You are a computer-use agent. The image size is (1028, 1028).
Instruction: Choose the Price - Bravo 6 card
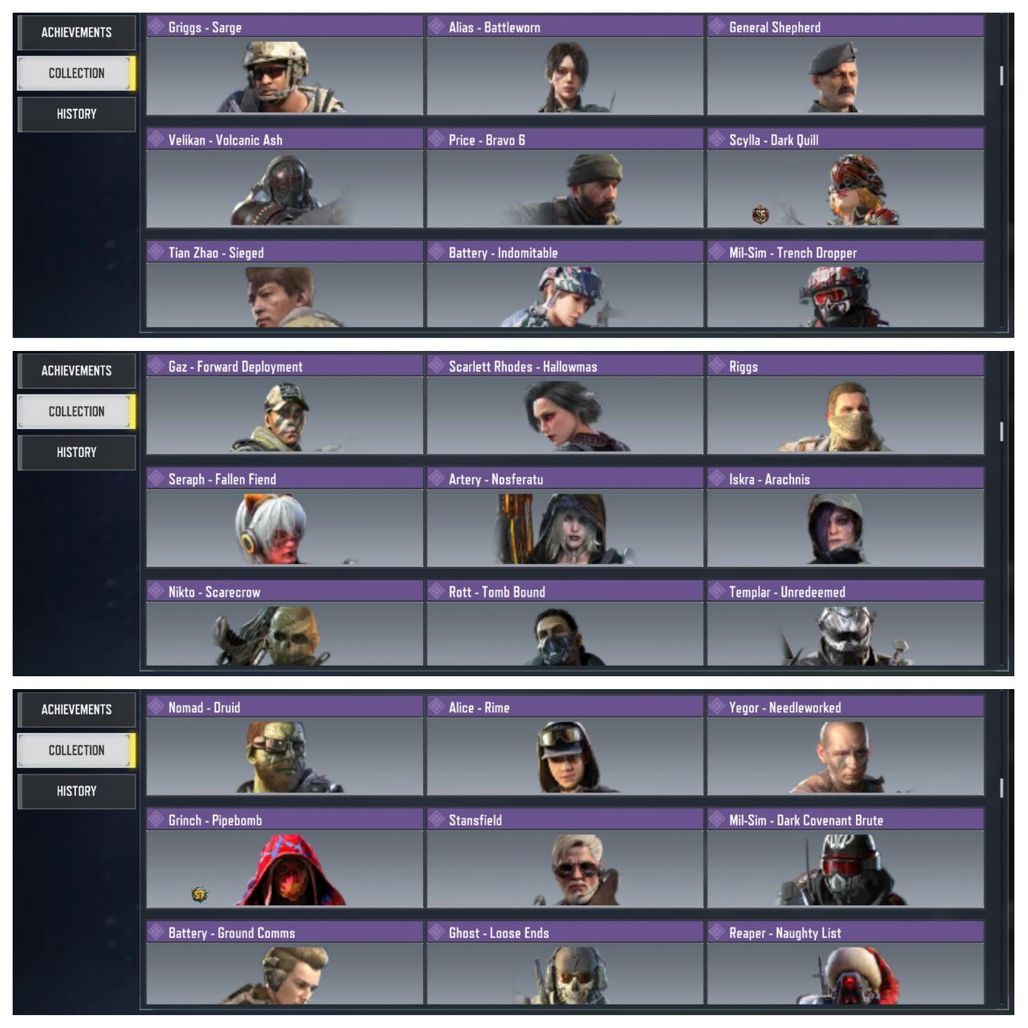pyautogui.click(x=565, y=178)
